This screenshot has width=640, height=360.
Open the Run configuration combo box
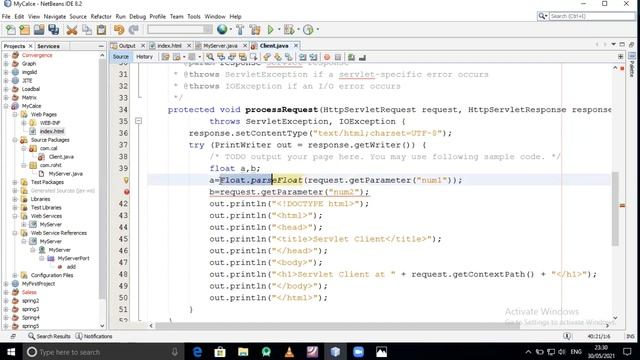click(x=180, y=29)
